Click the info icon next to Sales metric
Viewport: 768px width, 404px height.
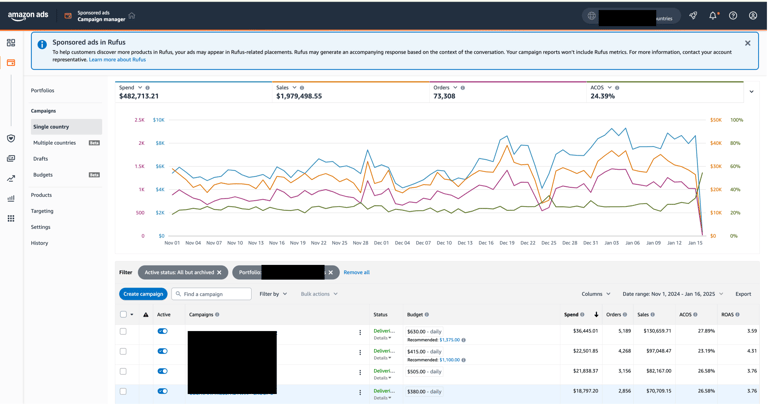302,88
